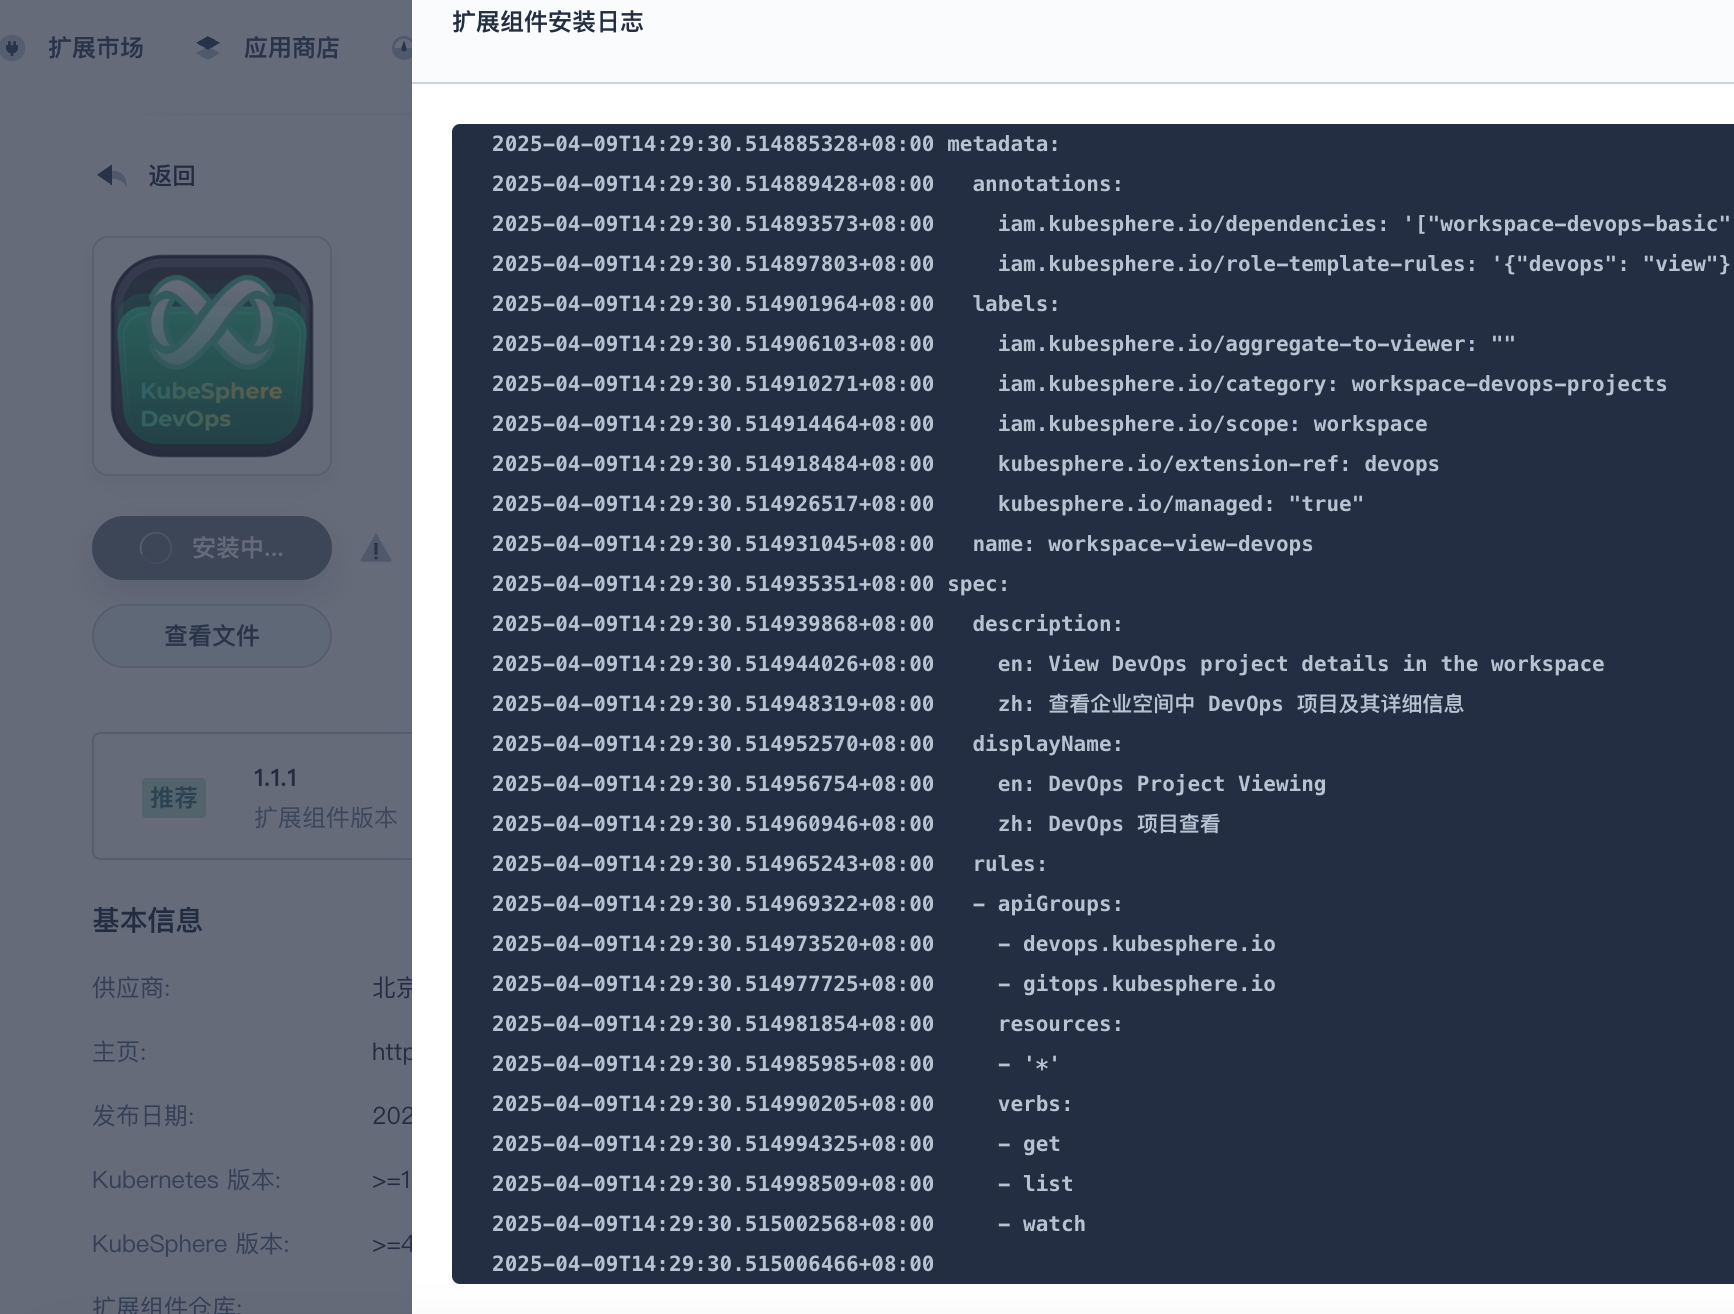1734x1314 pixels.
Task: Click the kubesphere.io/managed "true" line
Action: pyautogui.click(x=928, y=504)
